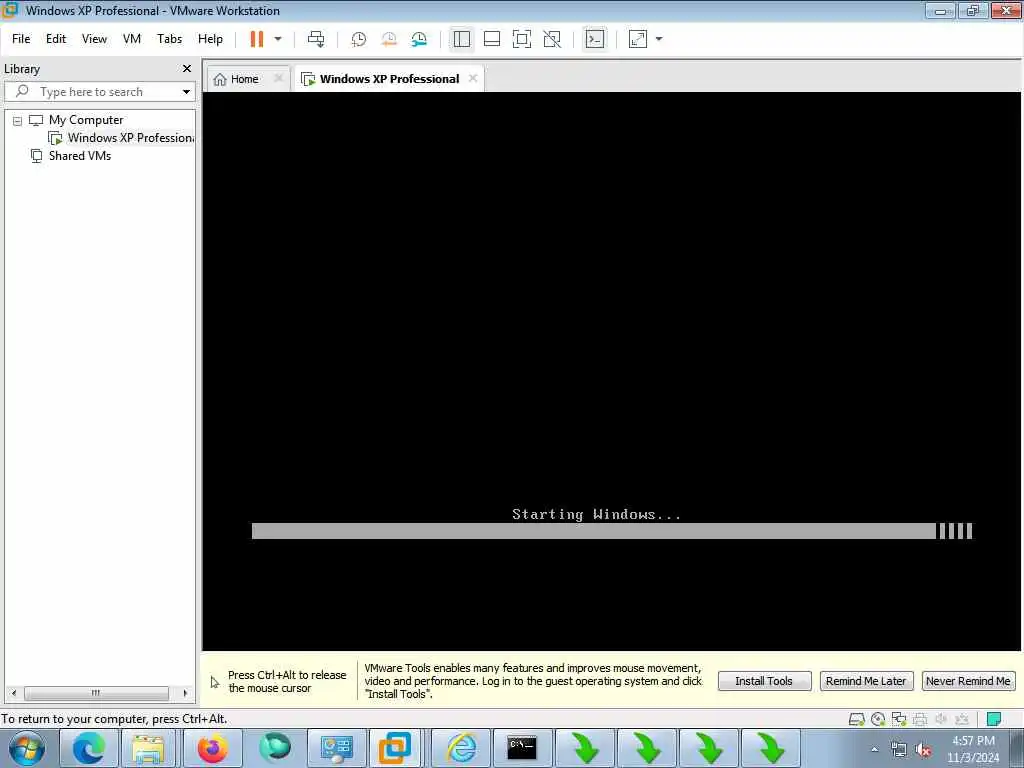Close the Windows XP Professional tab

pyautogui.click(x=473, y=78)
